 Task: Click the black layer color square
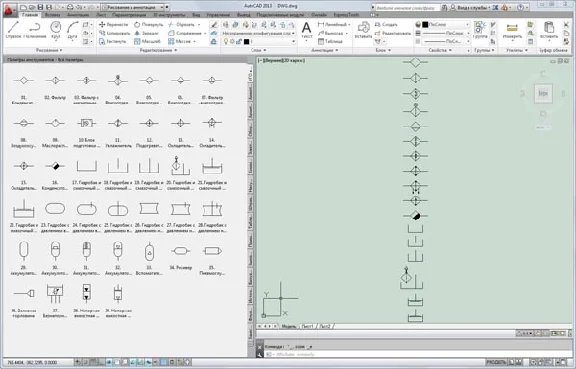[246, 42]
